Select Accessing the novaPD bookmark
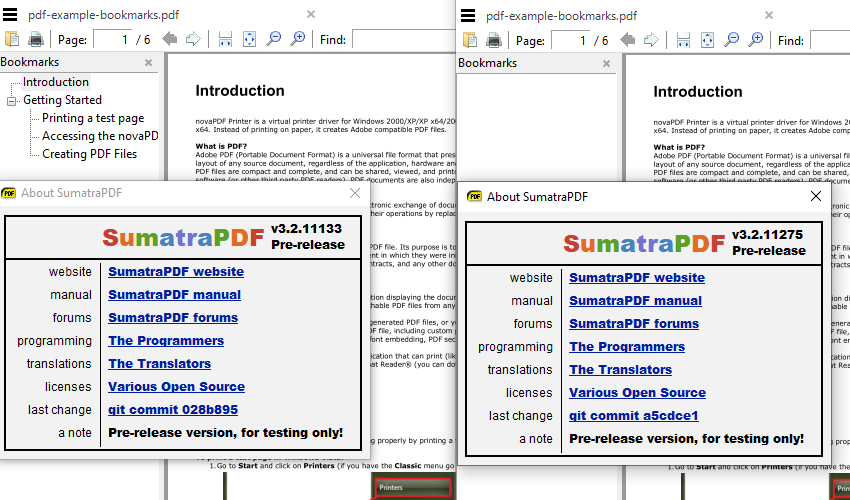 tap(100, 136)
